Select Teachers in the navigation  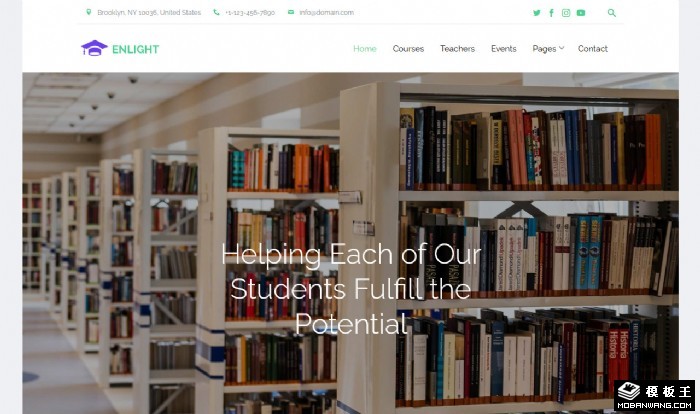(x=457, y=49)
